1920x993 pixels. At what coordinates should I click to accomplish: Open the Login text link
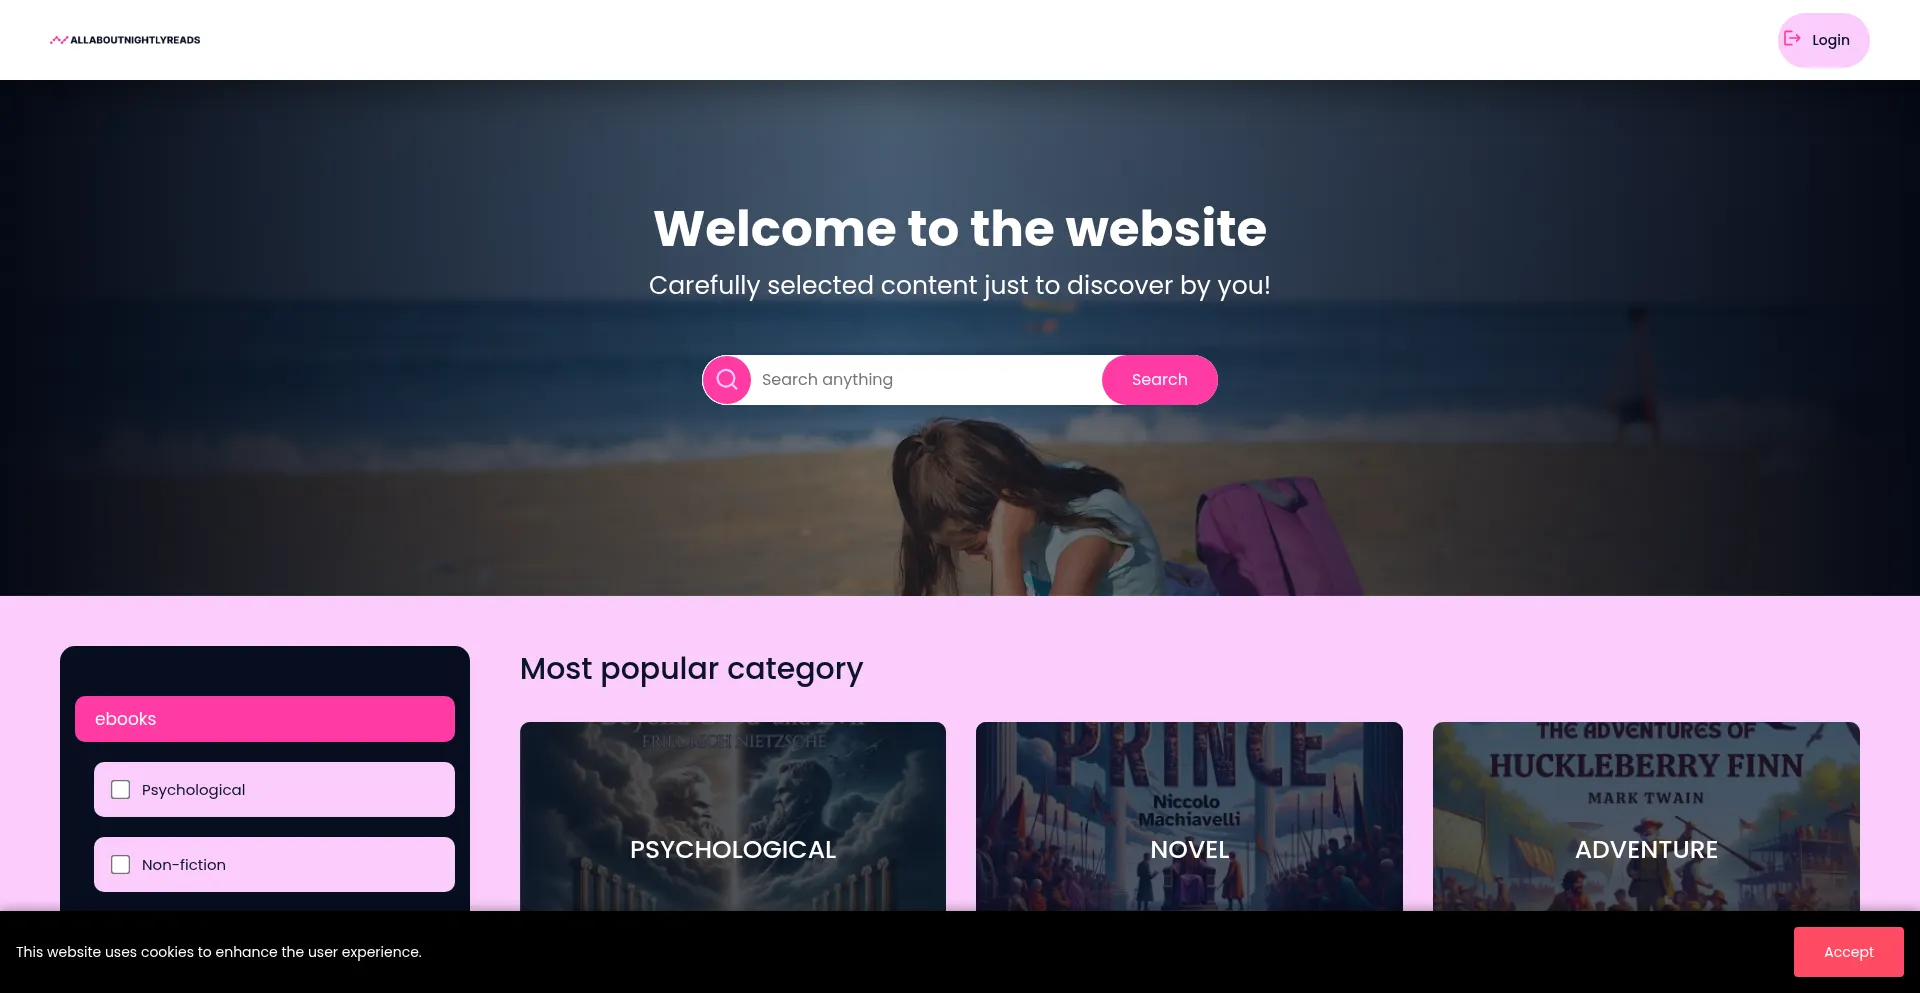[1831, 40]
